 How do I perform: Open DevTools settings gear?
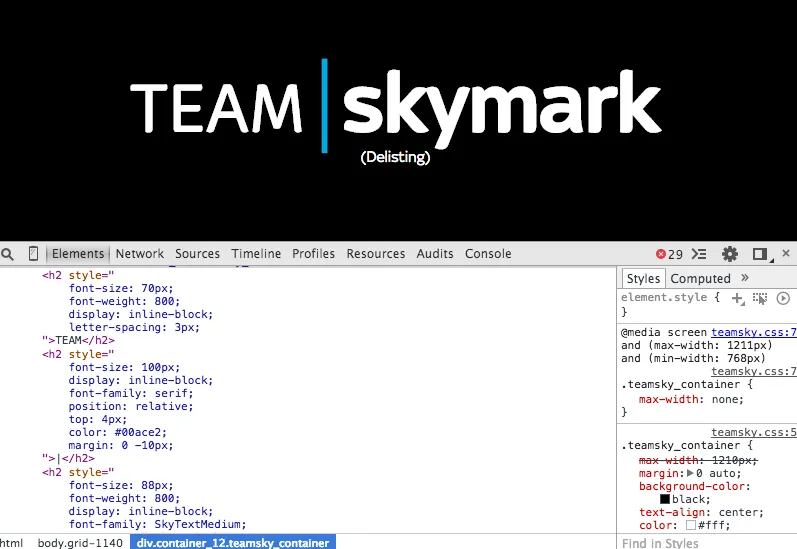pos(730,254)
